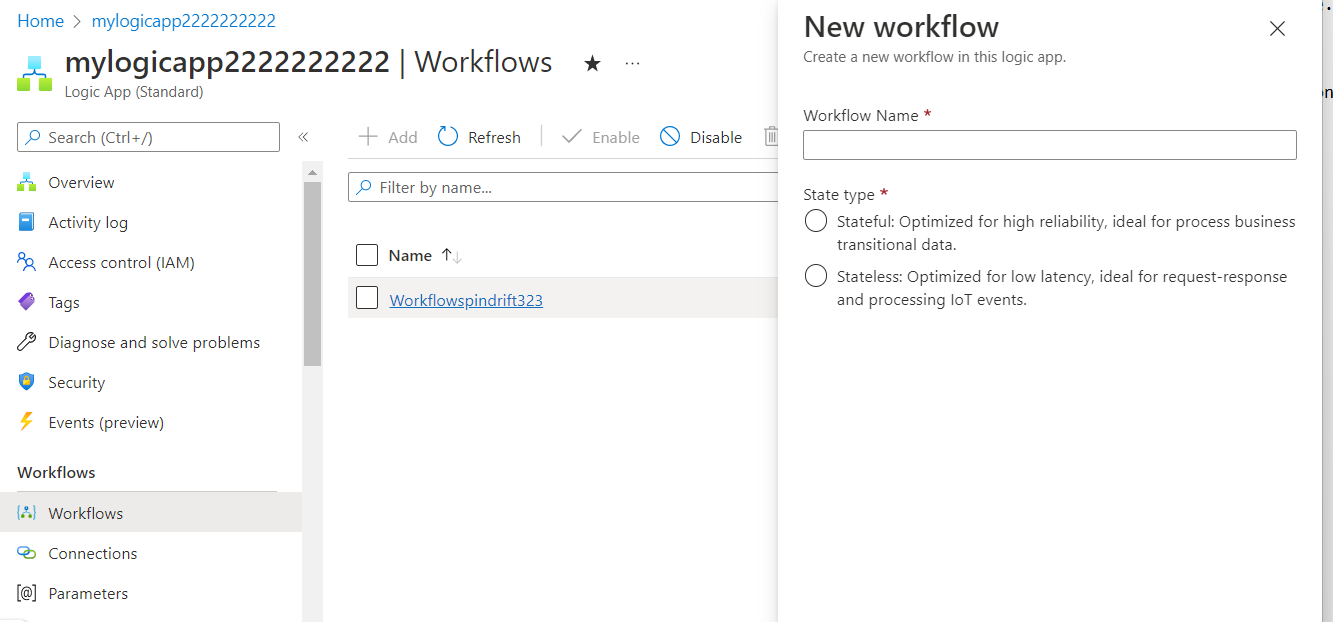This screenshot has height=622, width=1333.
Task: Open the Workflowspindrift323 workflow link
Action: pyautogui.click(x=466, y=300)
